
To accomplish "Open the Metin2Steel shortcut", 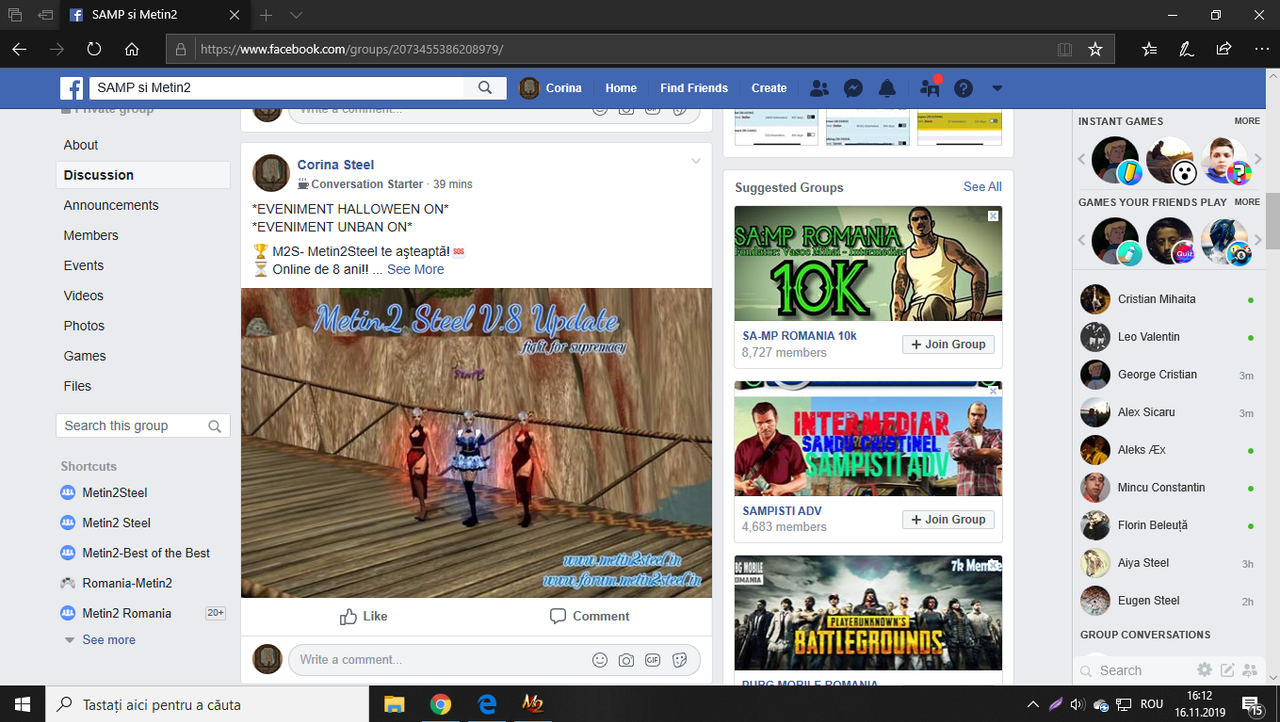I will (x=115, y=493).
